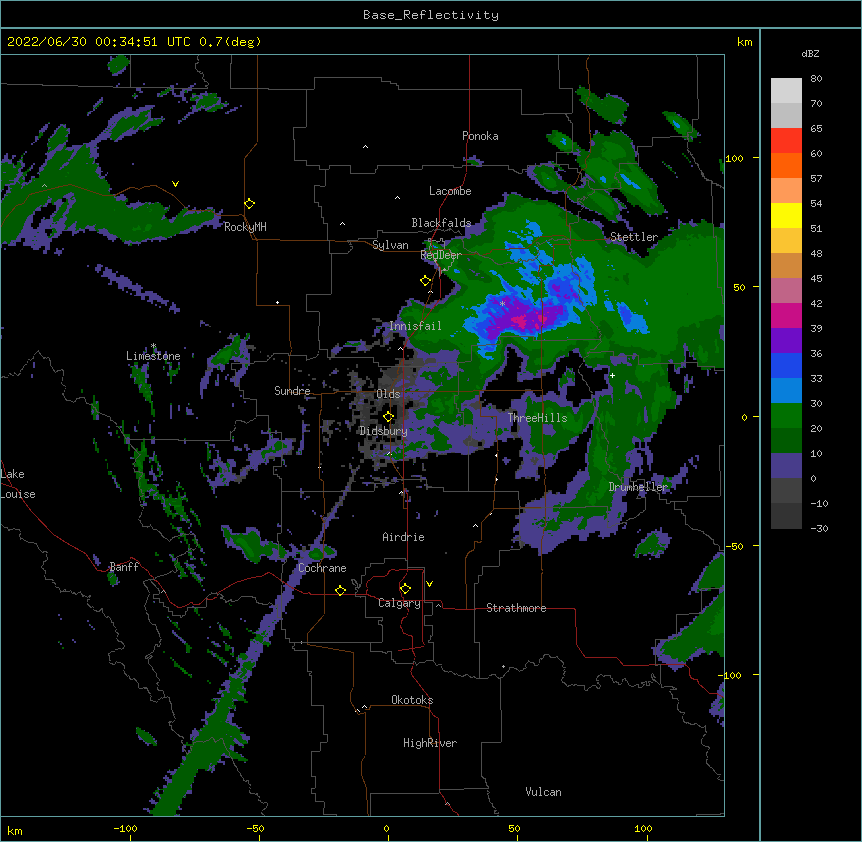Click the magenta 39 dBZ legend swatch

786,315
